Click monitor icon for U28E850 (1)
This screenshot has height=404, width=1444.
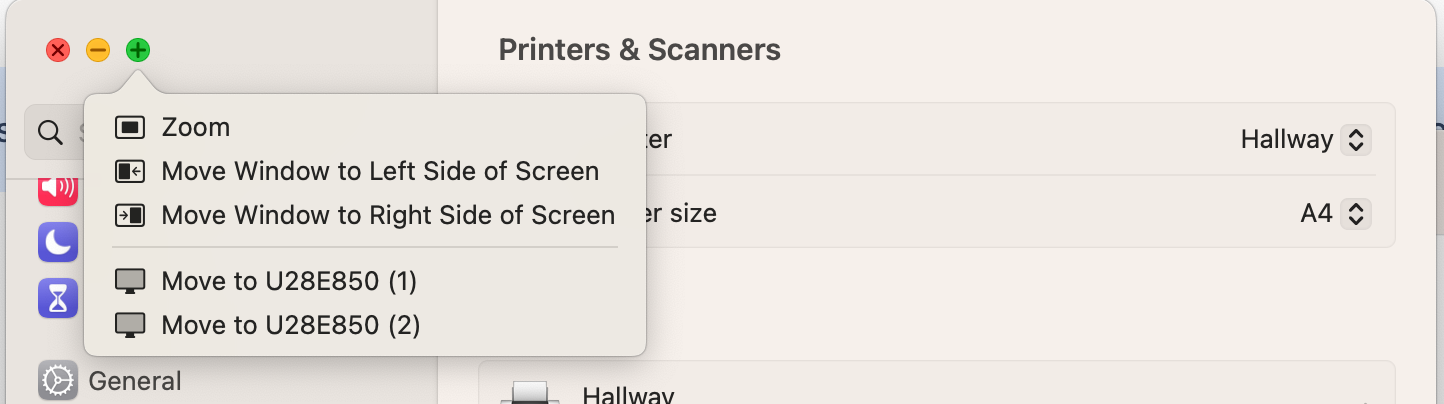pos(130,281)
